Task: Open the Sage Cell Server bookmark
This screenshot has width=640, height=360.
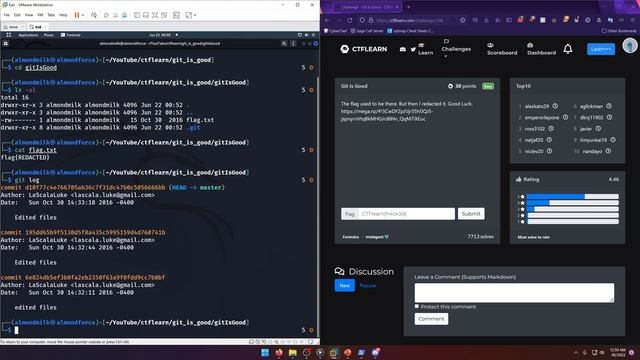Action: coord(367,31)
